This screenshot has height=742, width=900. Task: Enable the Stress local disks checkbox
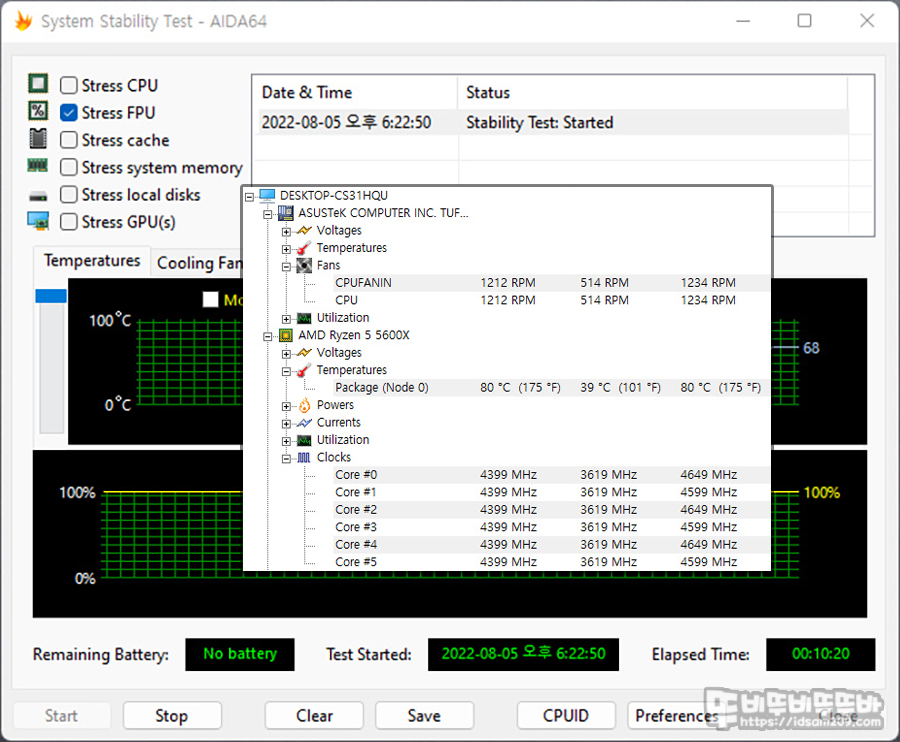click(x=69, y=195)
